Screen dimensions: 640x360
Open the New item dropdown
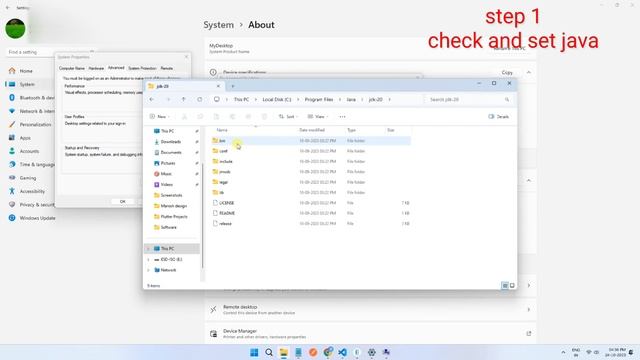click(x=160, y=117)
